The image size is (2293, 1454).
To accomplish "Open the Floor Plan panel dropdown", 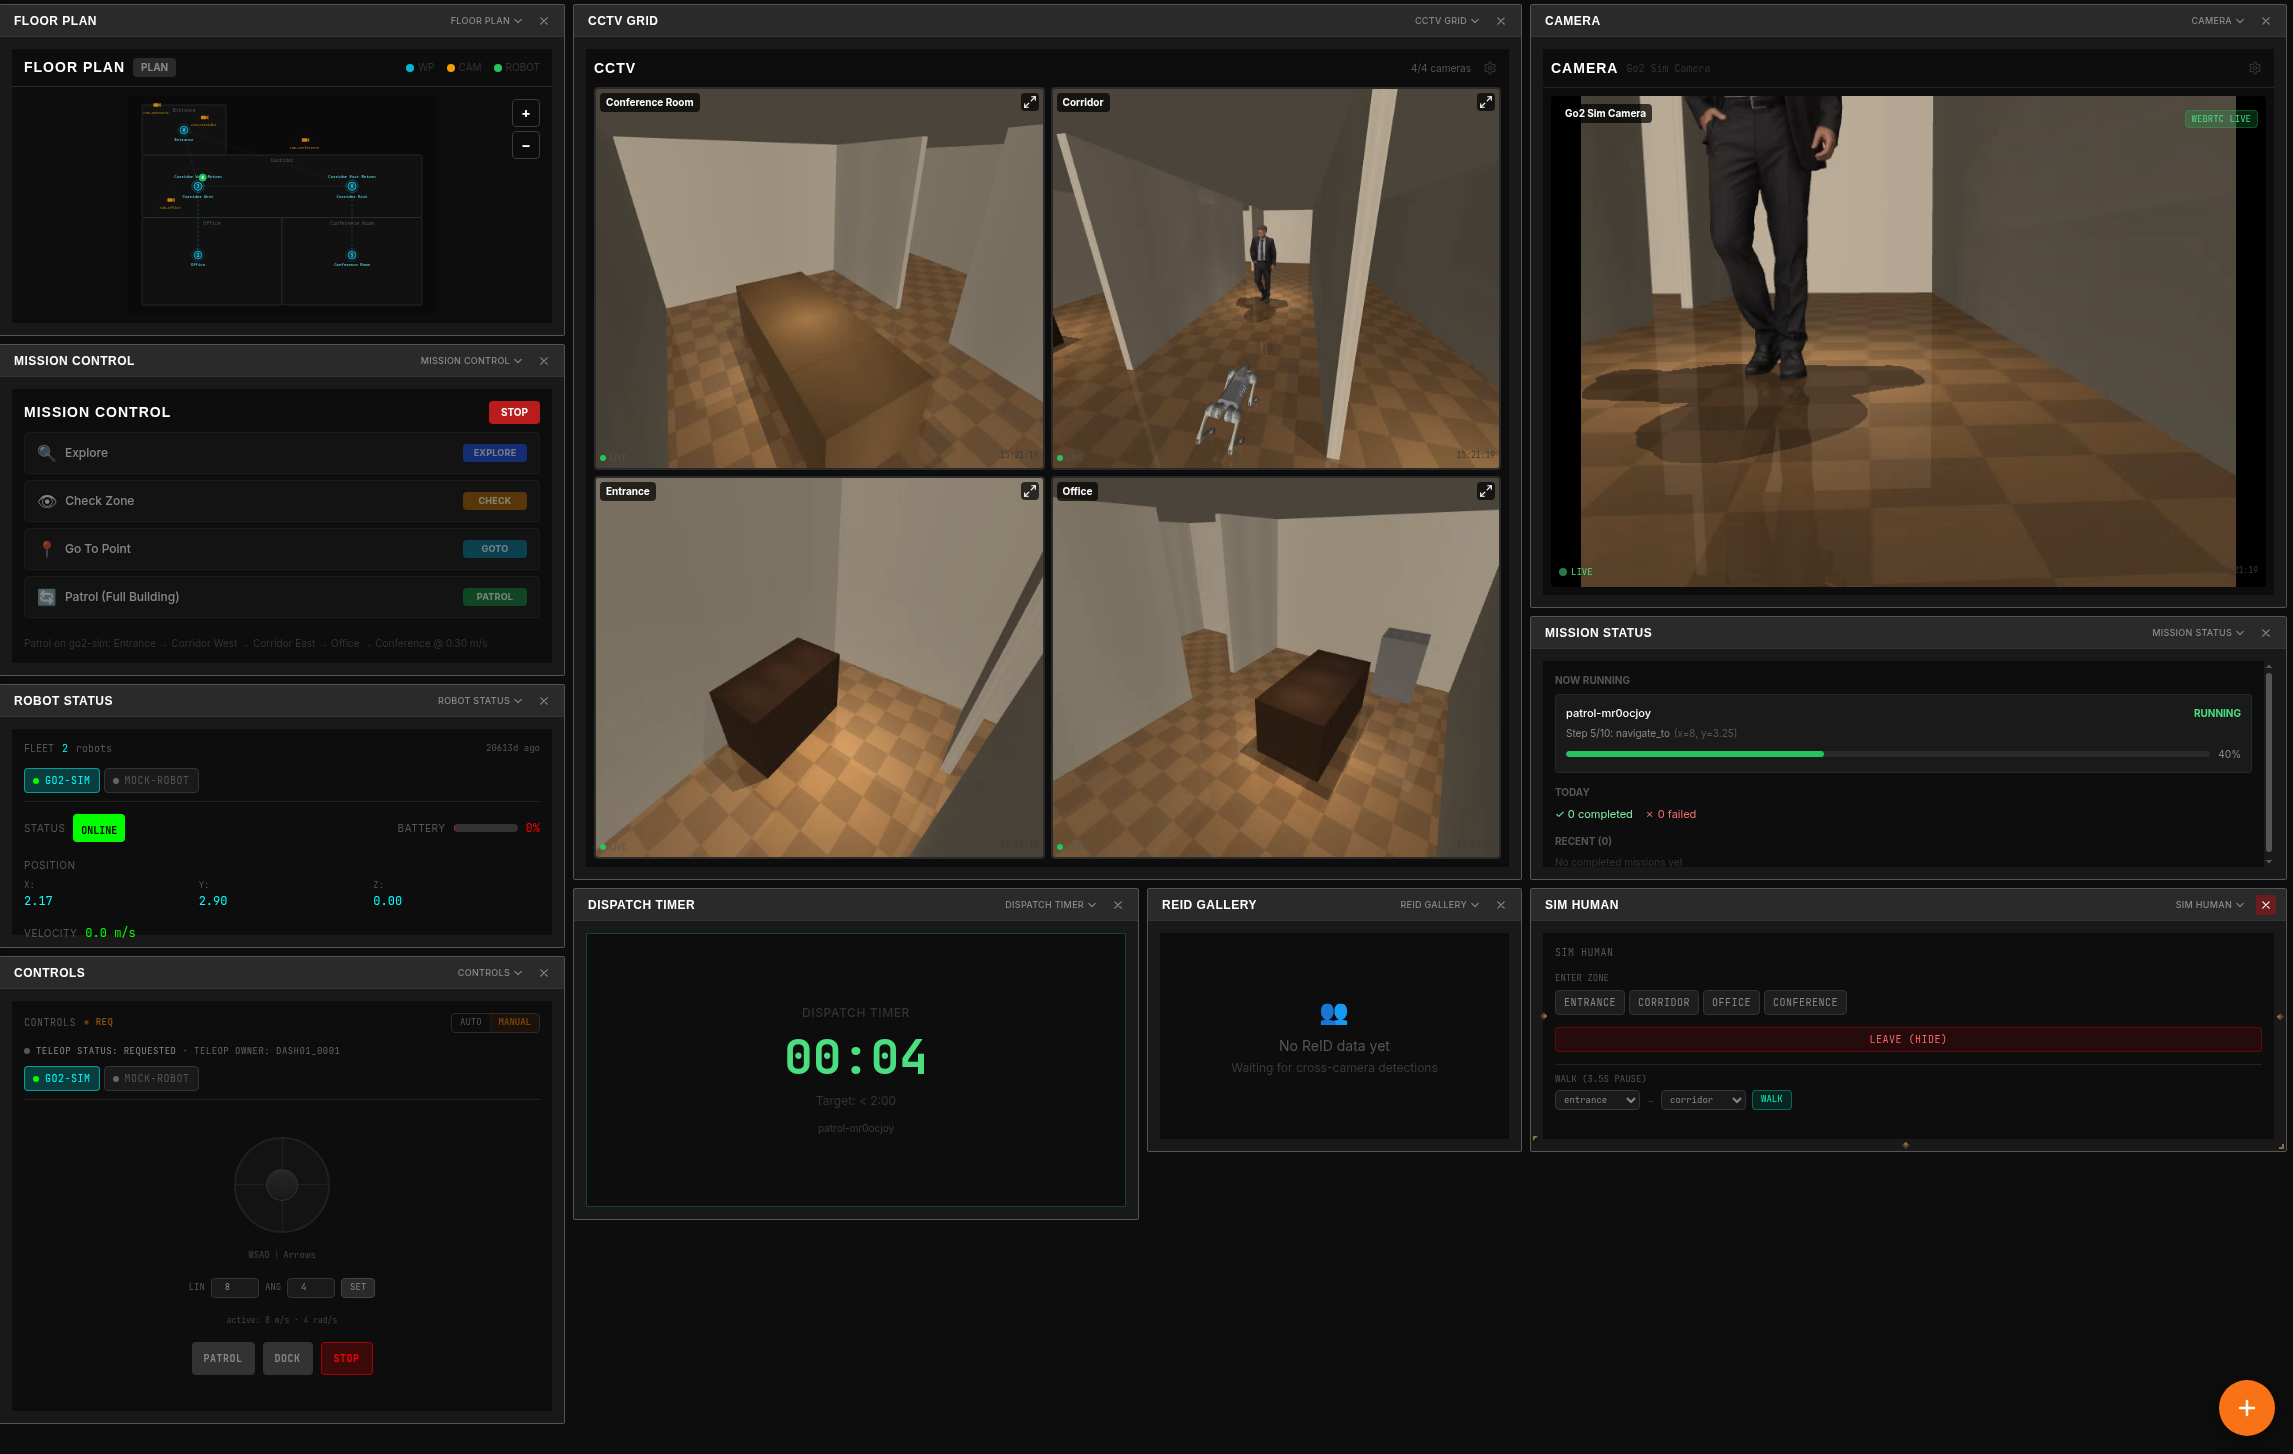I will point(486,21).
